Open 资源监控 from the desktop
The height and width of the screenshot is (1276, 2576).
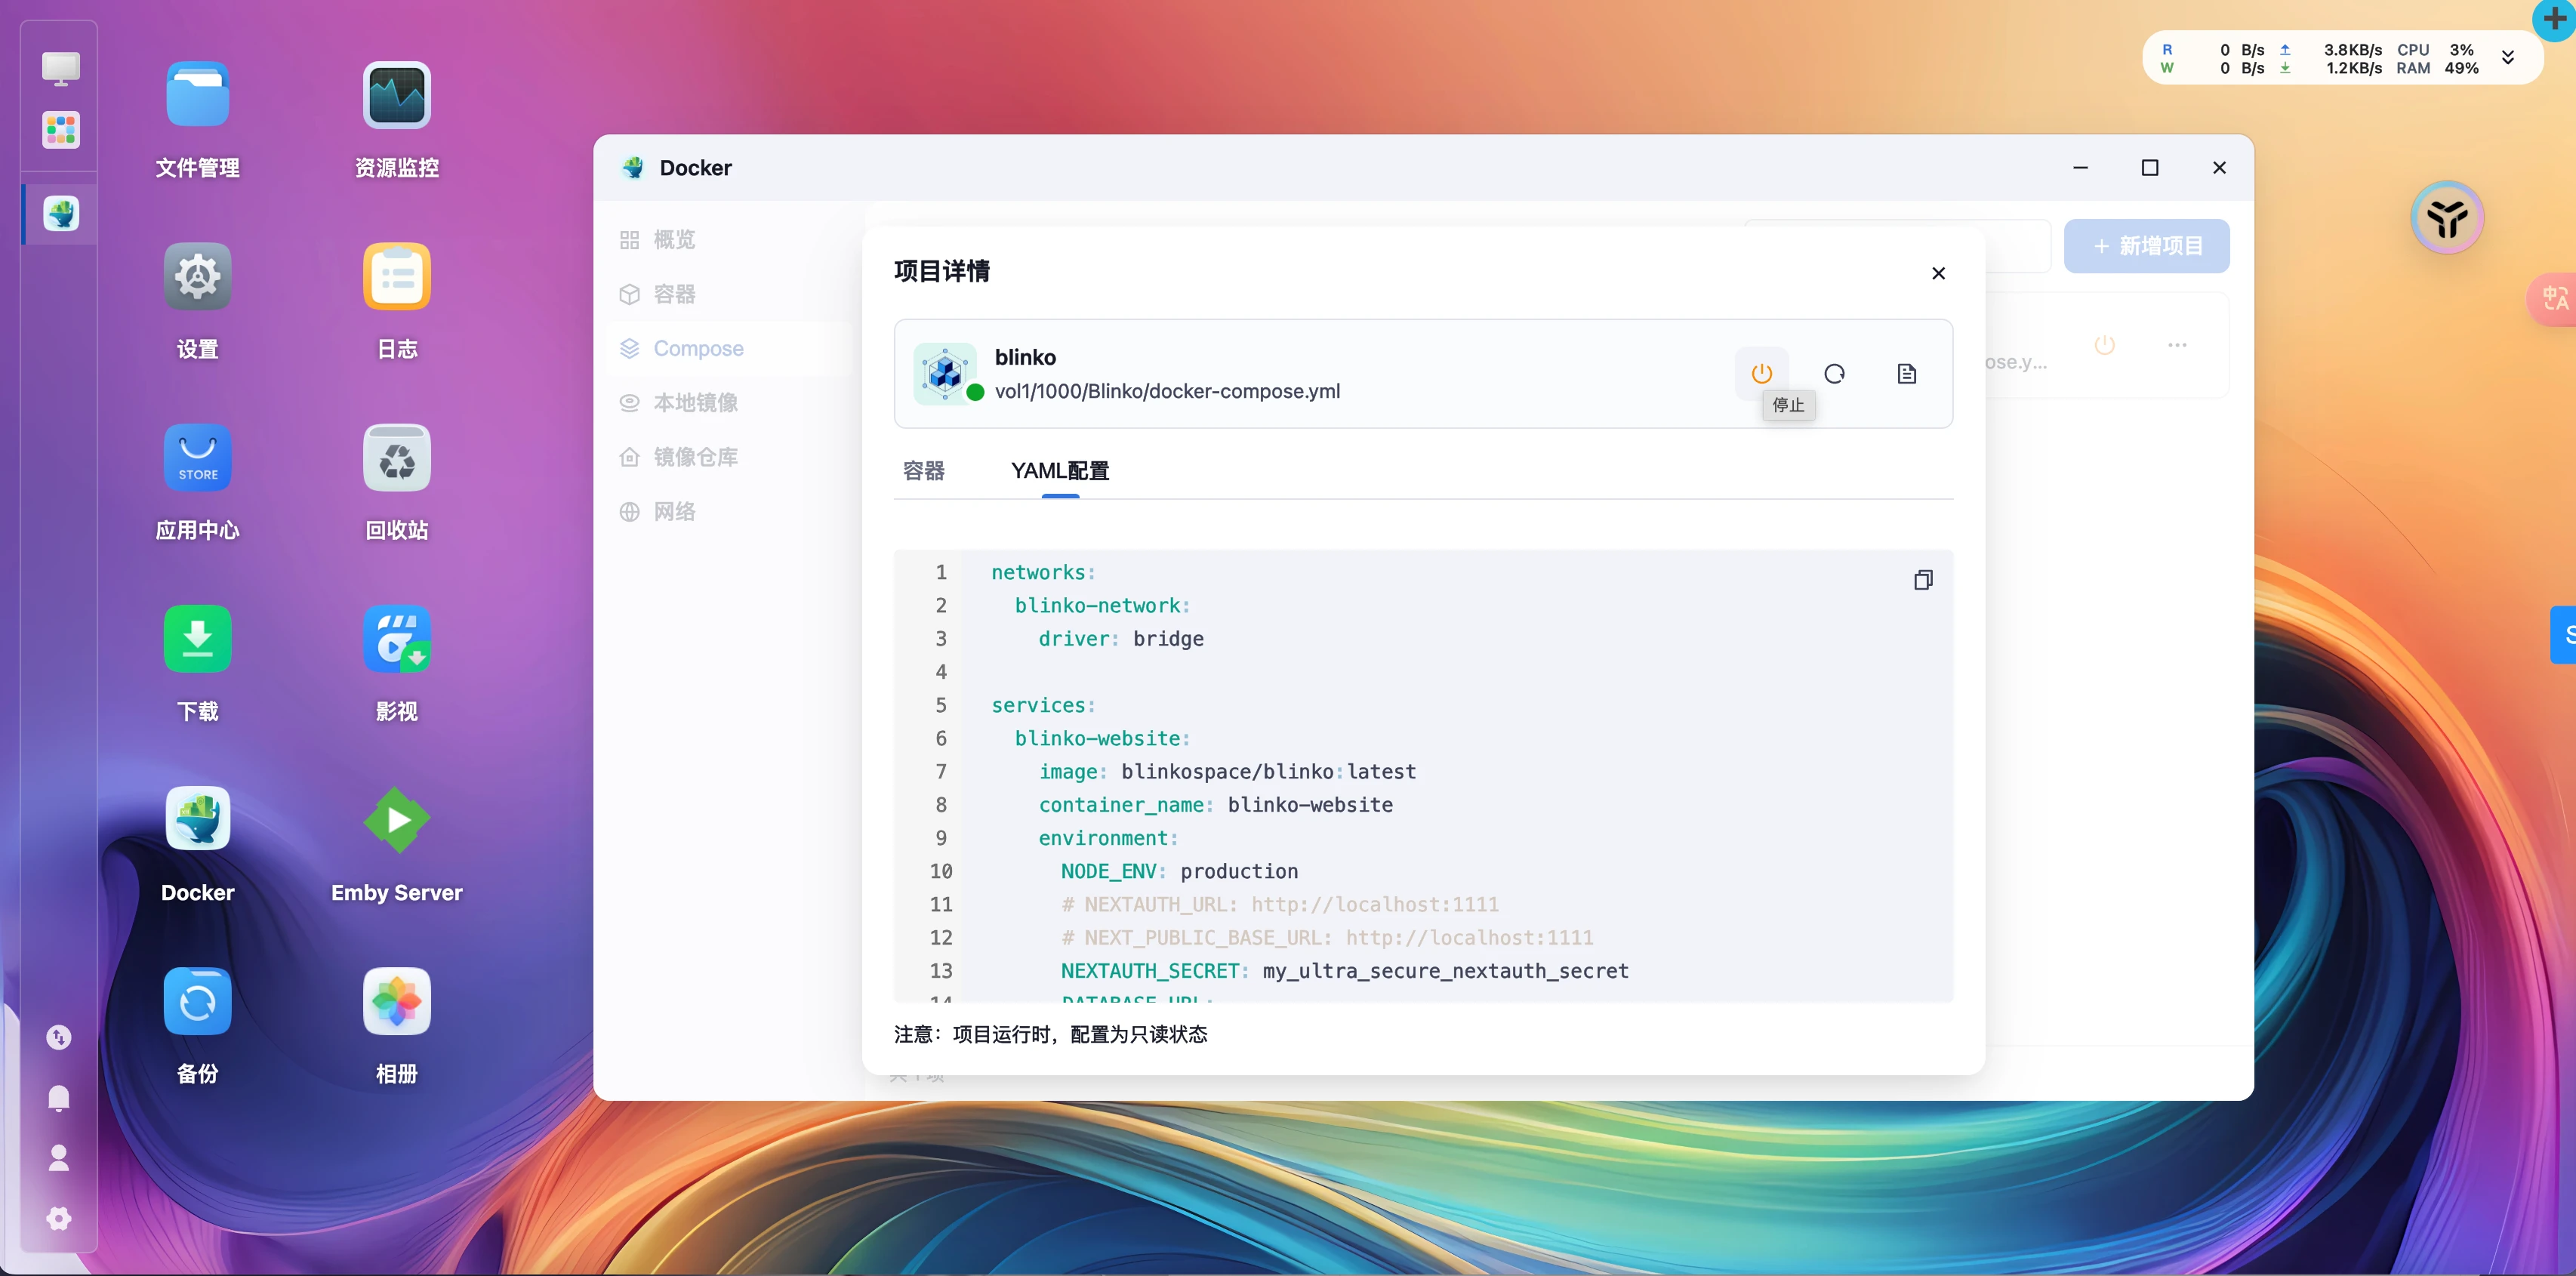(396, 95)
